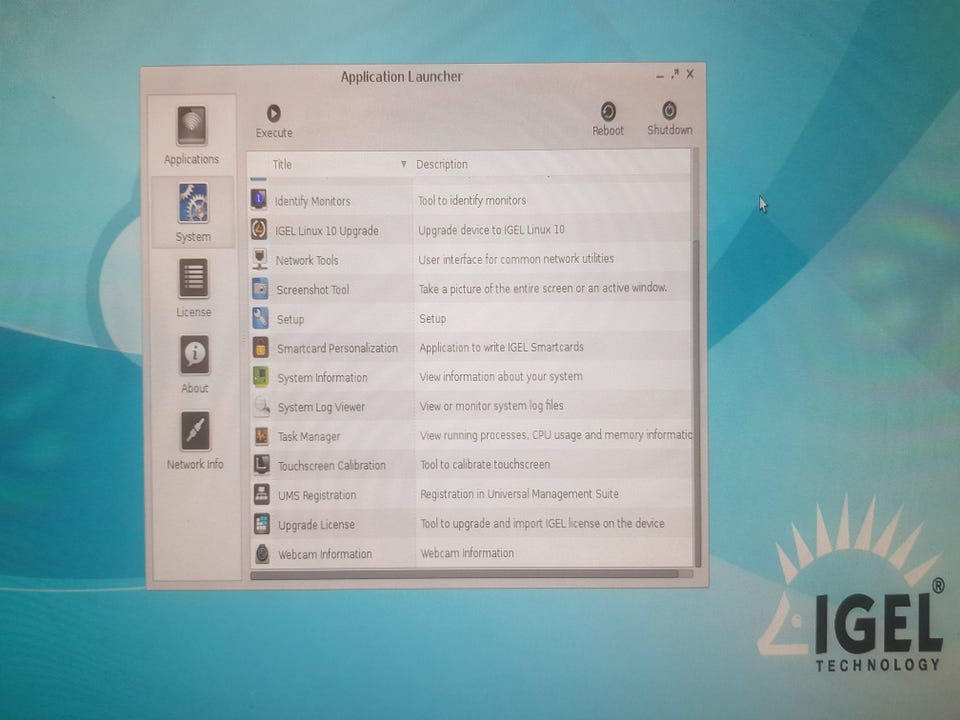The width and height of the screenshot is (960, 720).
Task: Maximize the Application Launcher window
Action: coord(675,74)
